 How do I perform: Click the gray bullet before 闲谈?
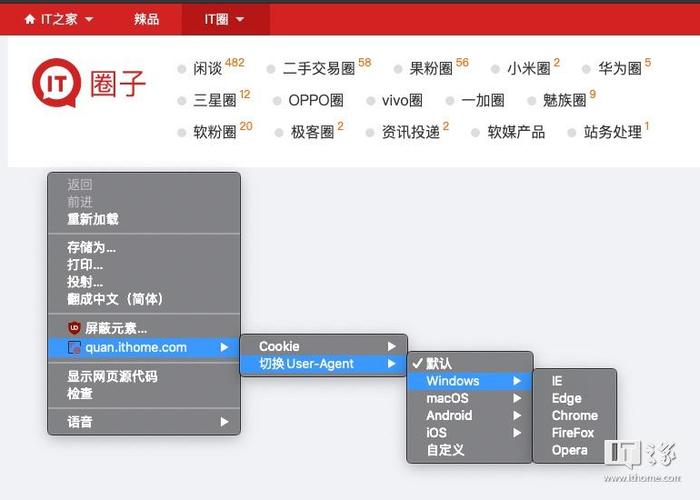182,69
